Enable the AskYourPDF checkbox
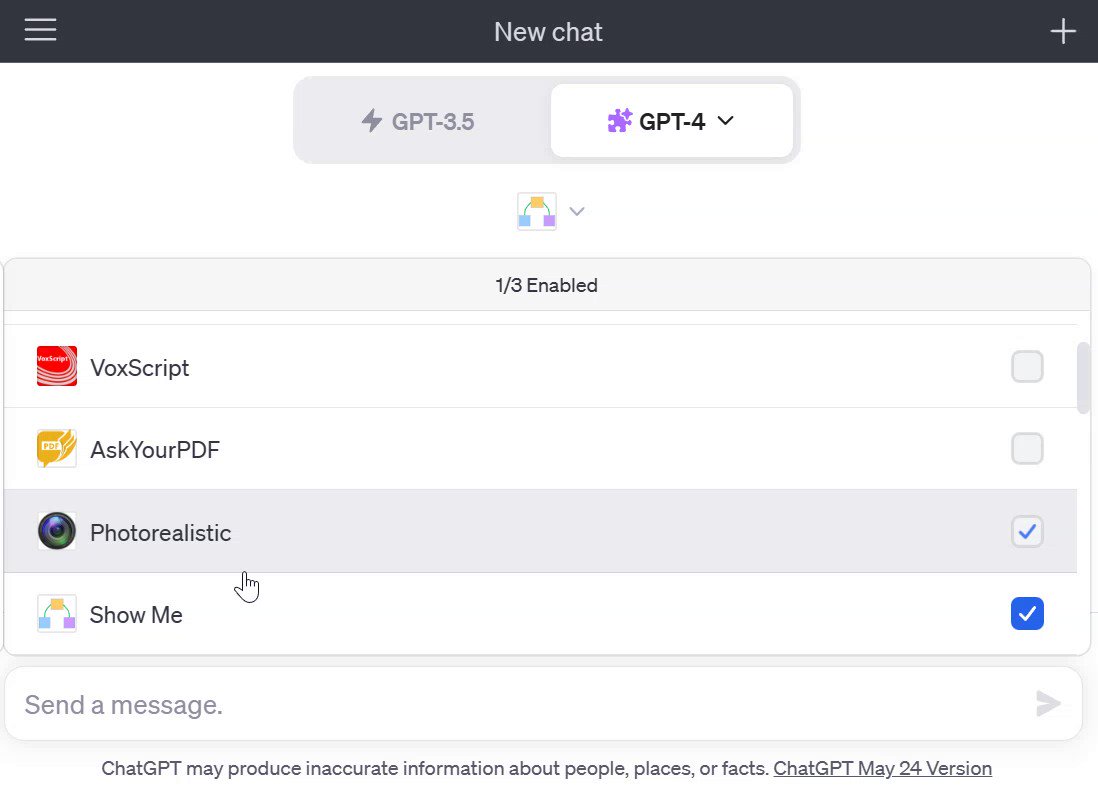 pos(1027,449)
